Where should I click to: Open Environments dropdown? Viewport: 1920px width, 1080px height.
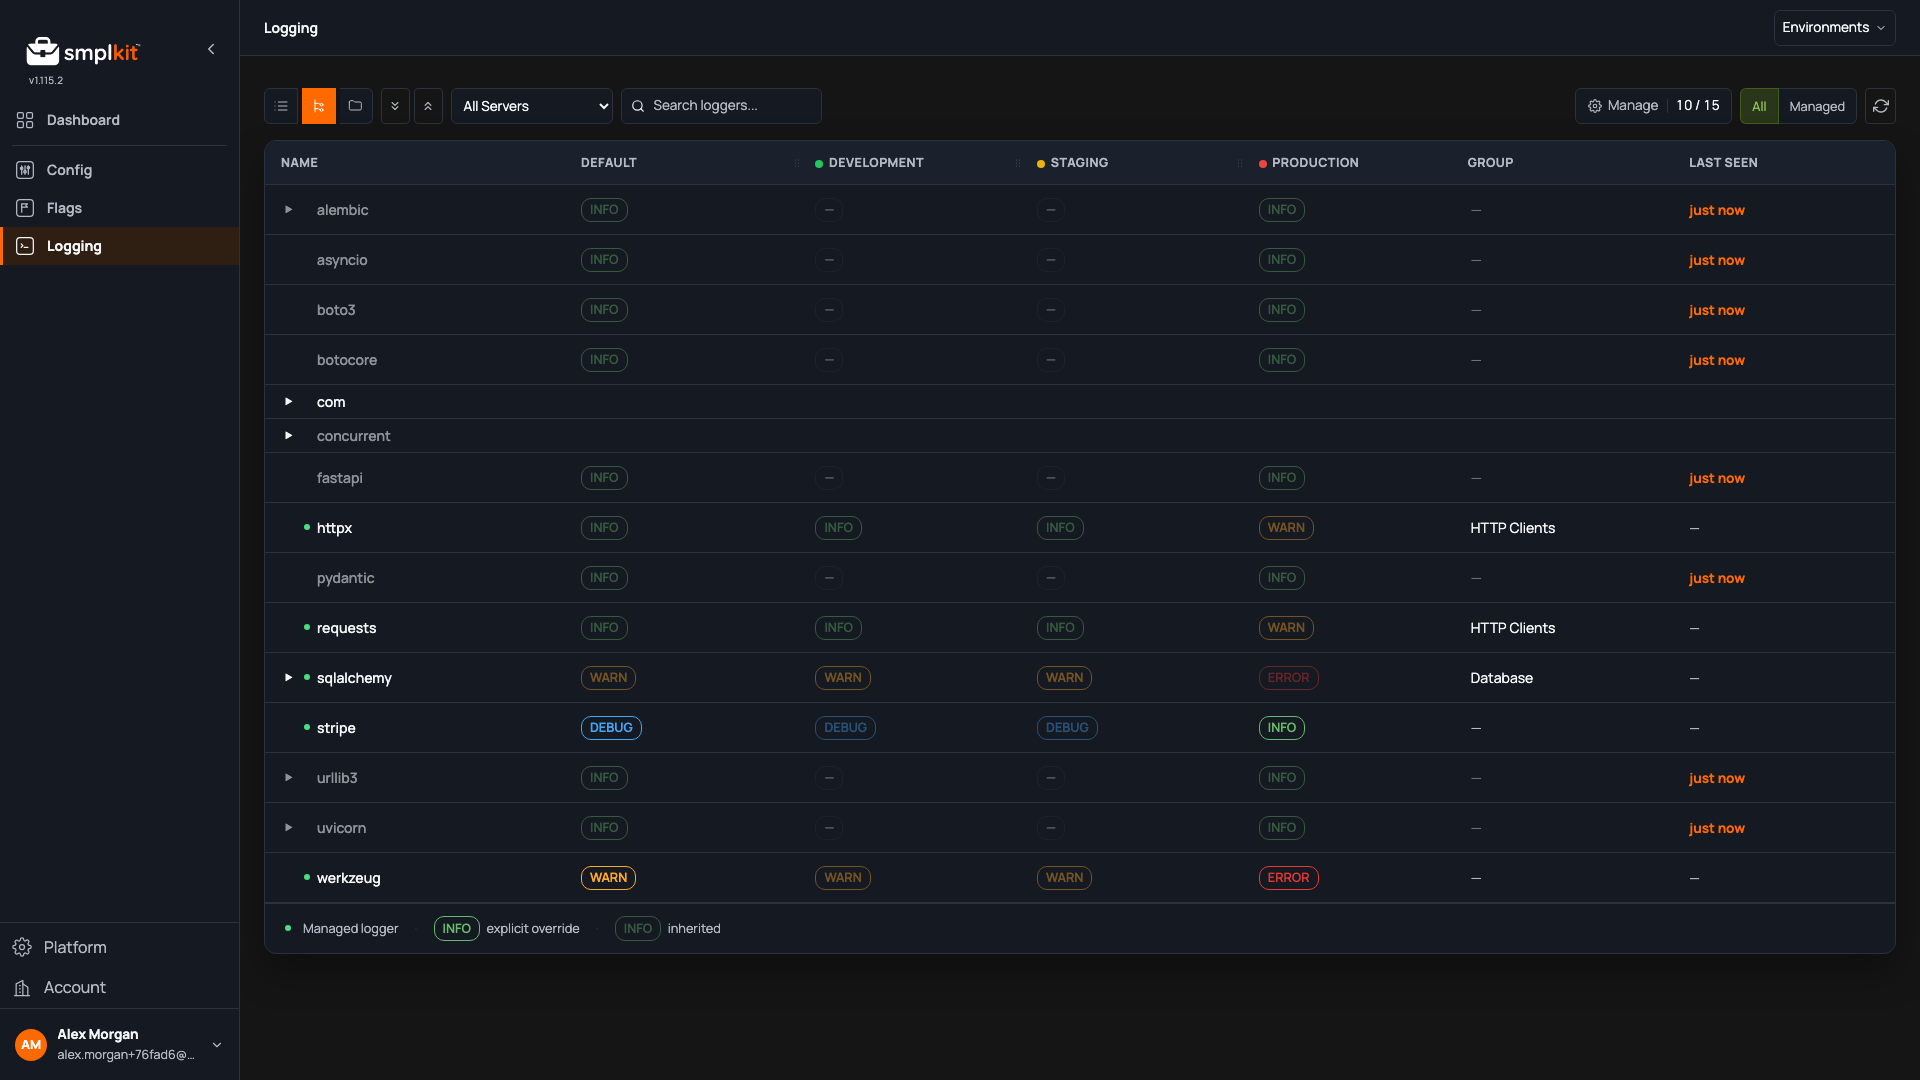pos(1834,28)
